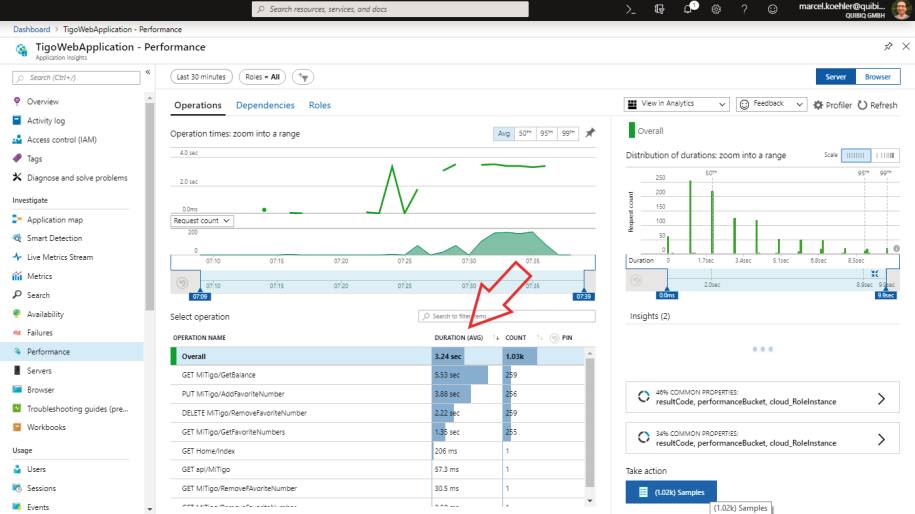Screen dimensions: 915x514
Task: Click the sidebar Search (Ctrl+/) box
Action: point(76,78)
